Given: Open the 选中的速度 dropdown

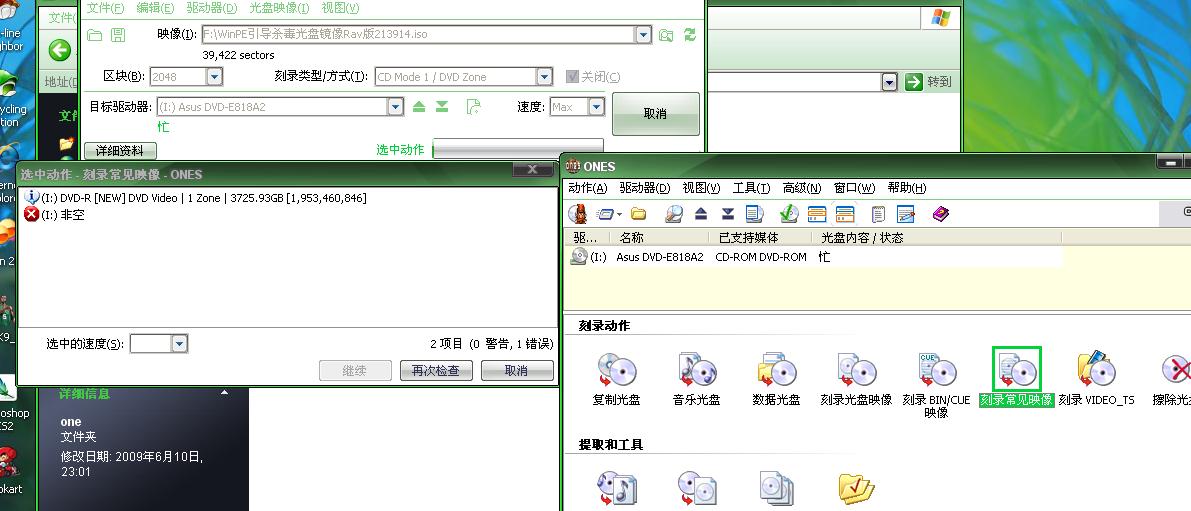Looking at the screenshot, I should click(179, 344).
